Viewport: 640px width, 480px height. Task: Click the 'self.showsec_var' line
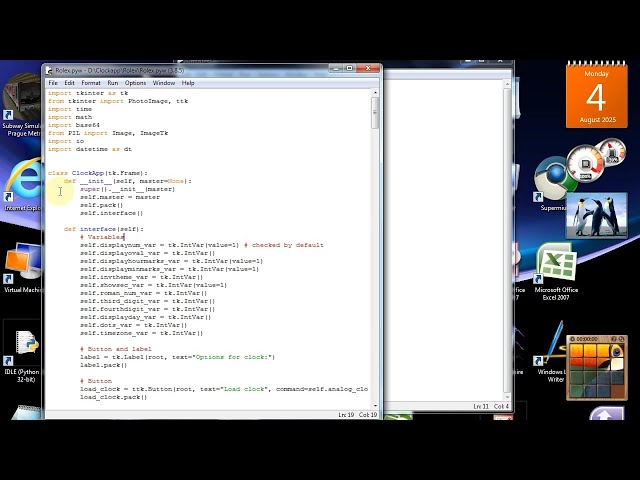tap(153, 285)
